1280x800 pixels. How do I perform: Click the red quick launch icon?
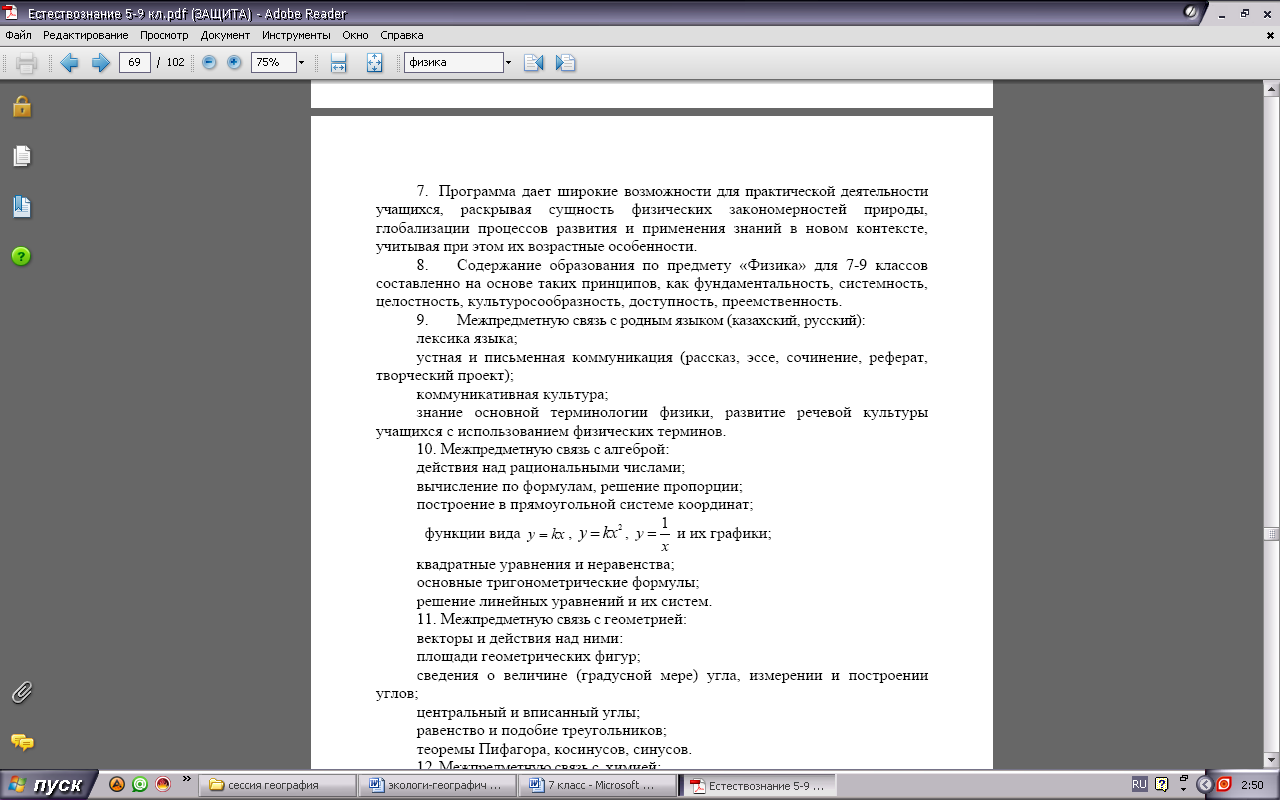[163, 785]
